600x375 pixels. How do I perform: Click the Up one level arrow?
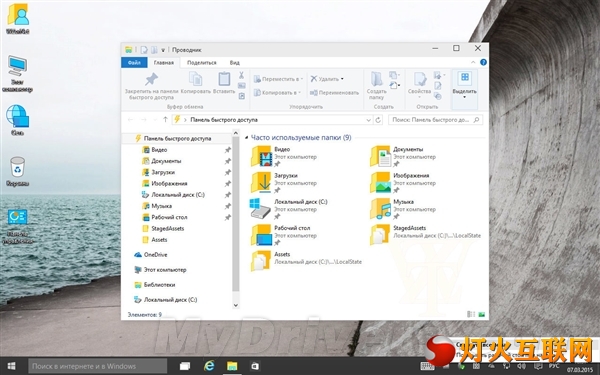[165, 120]
